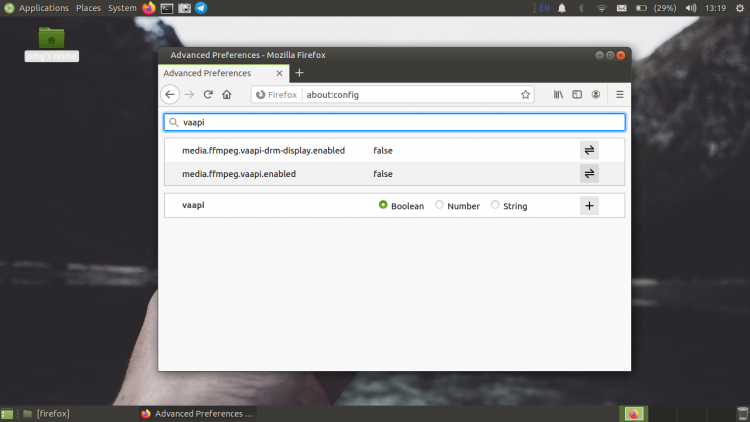Launch Firefox from the top panel

[149, 8]
